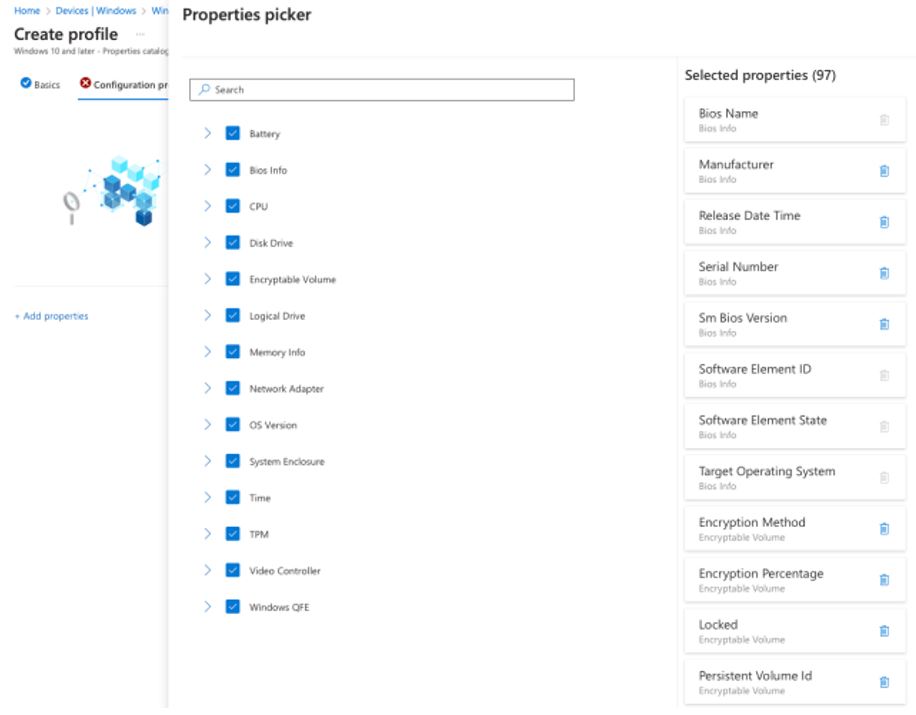Open the Configuration properties tab
This screenshot has height=715, width=916.
123,85
